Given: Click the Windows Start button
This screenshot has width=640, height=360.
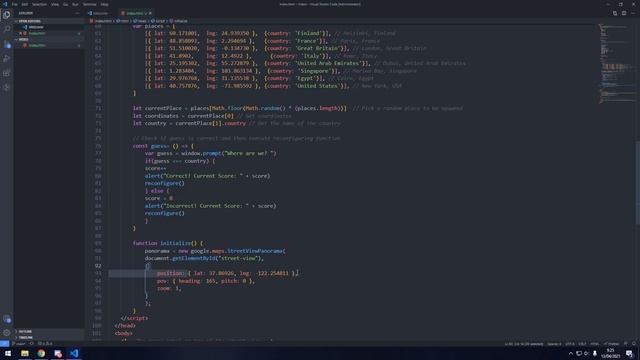Looking at the screenshot, I should (8, 353).
